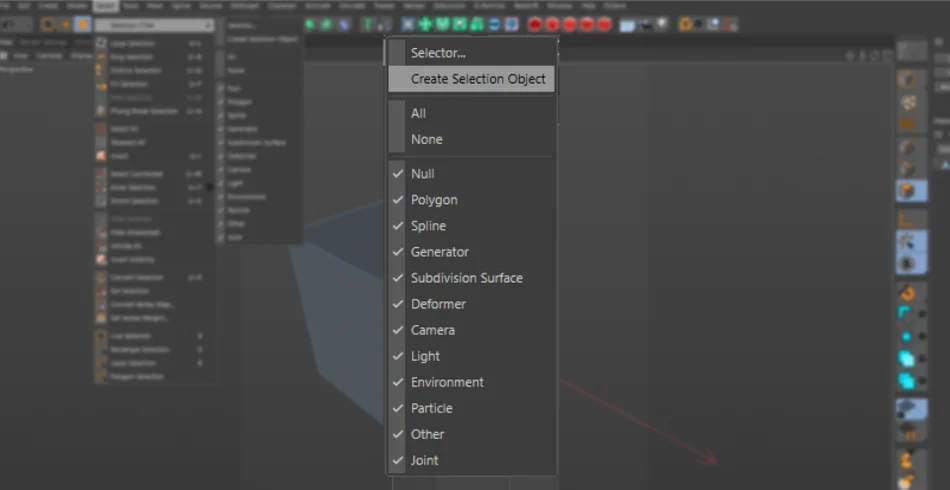Uncheck Environment in the magnified filter list
This screenshot has width=950, height=490.
[470, 382]
